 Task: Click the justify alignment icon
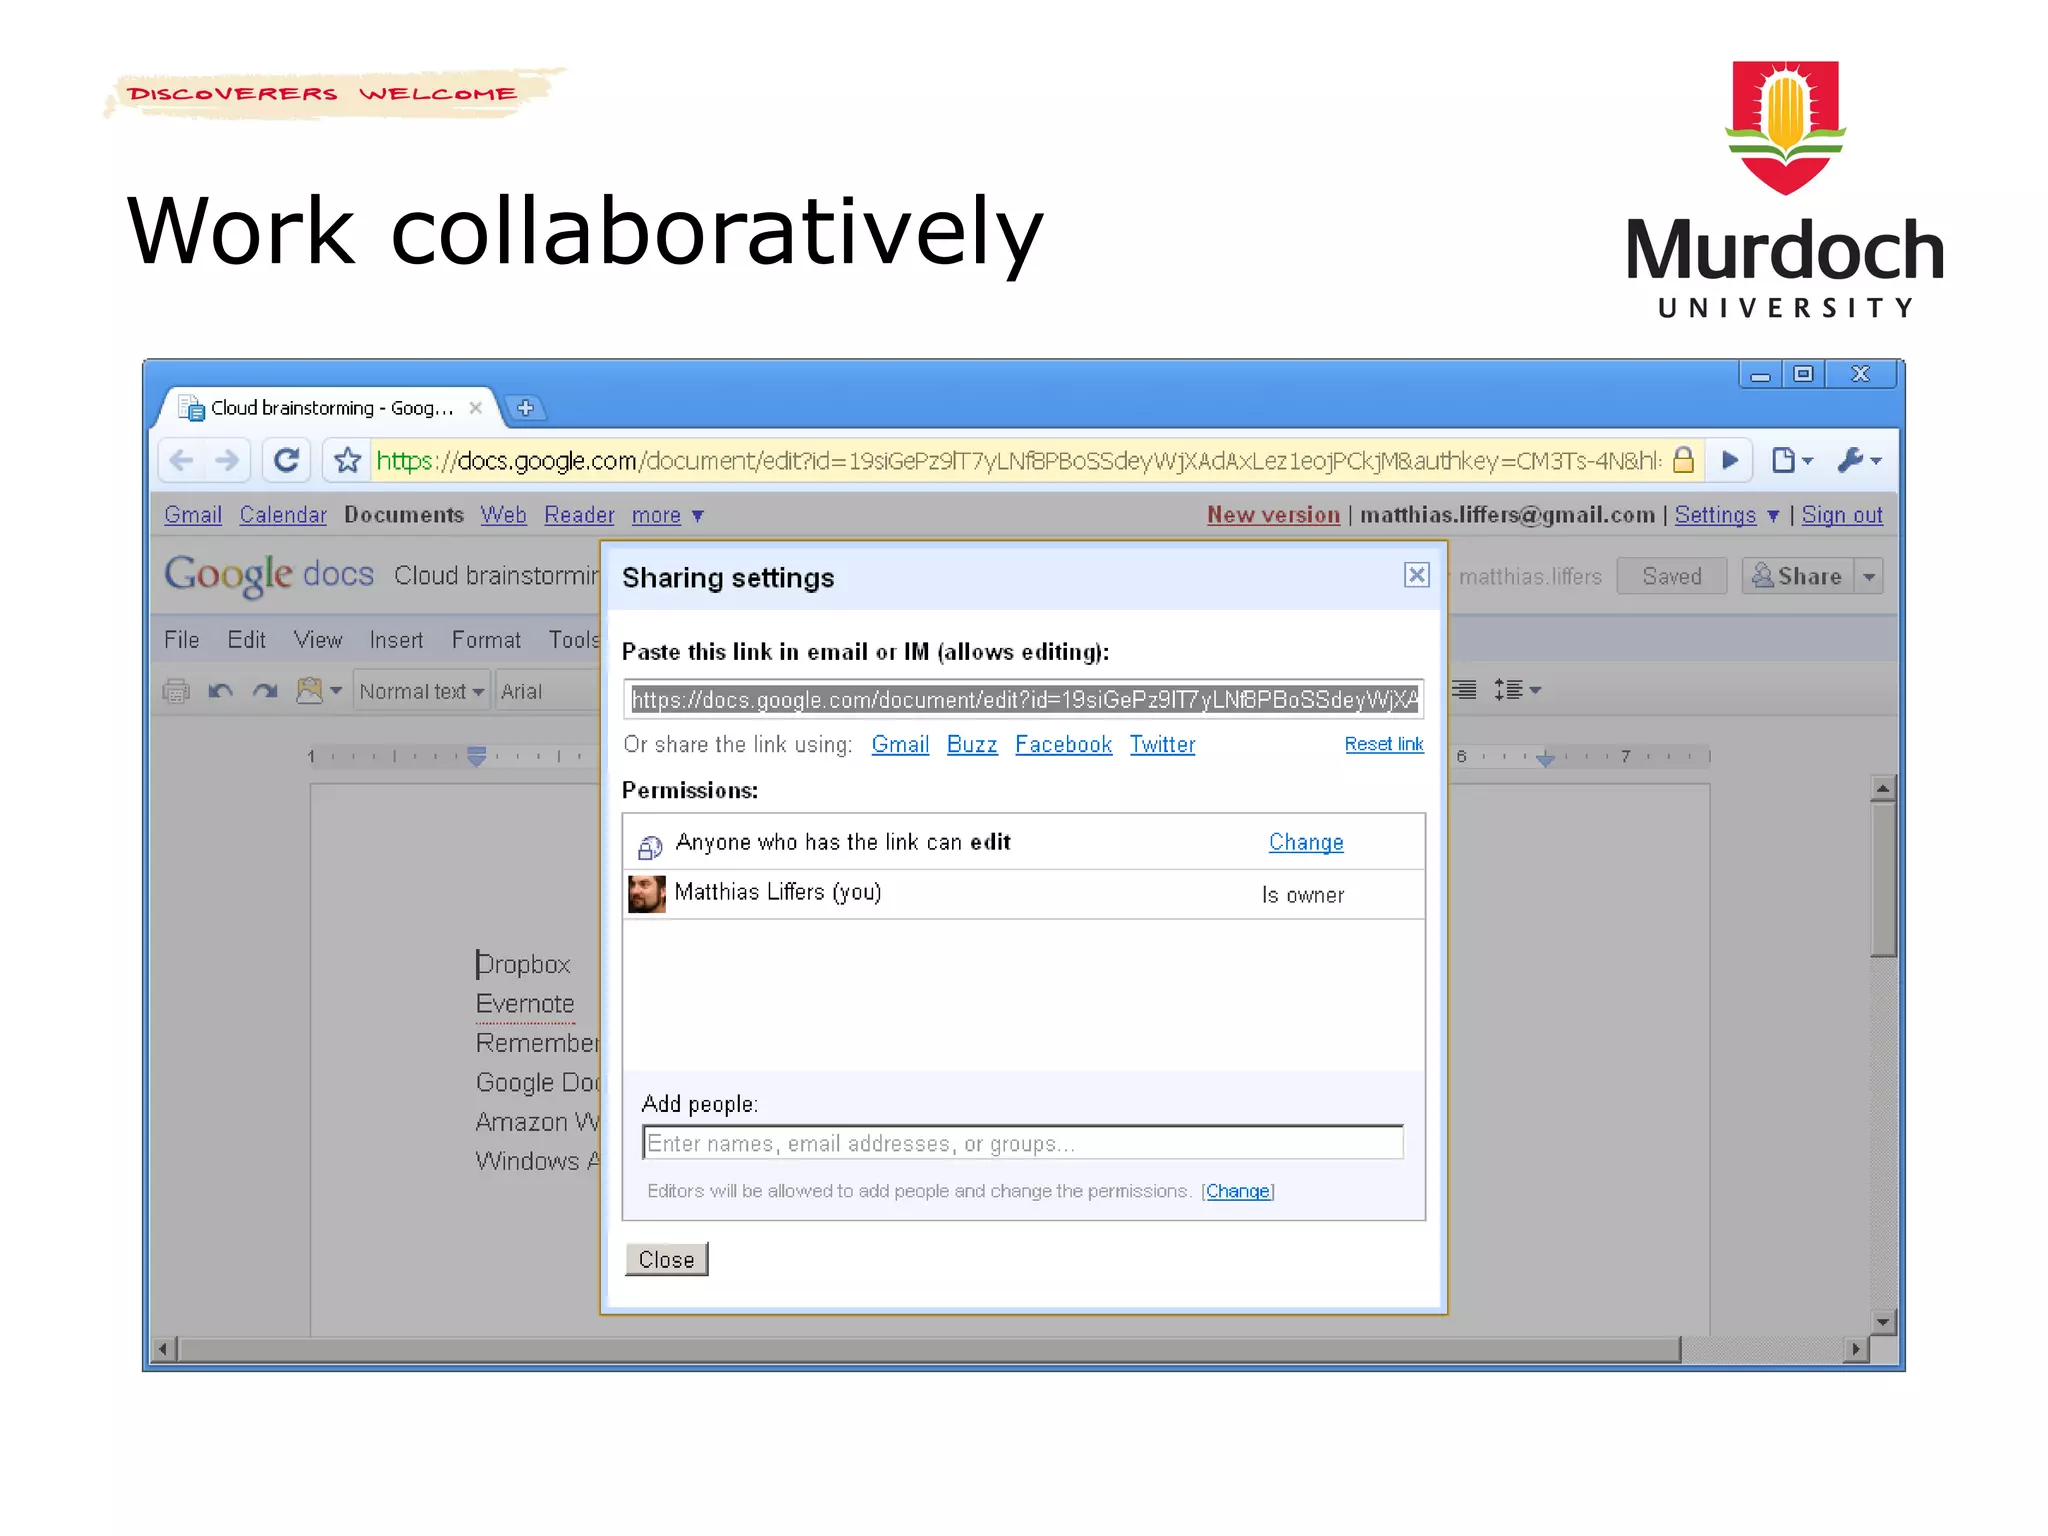[1464, 690]
